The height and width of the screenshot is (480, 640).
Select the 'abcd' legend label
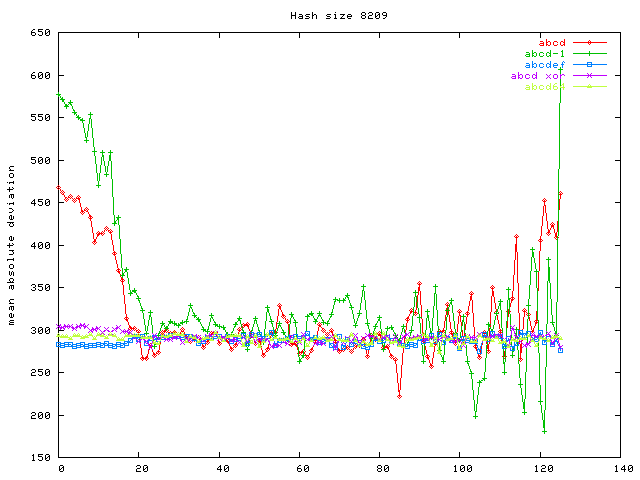click(x=552, y=43)
